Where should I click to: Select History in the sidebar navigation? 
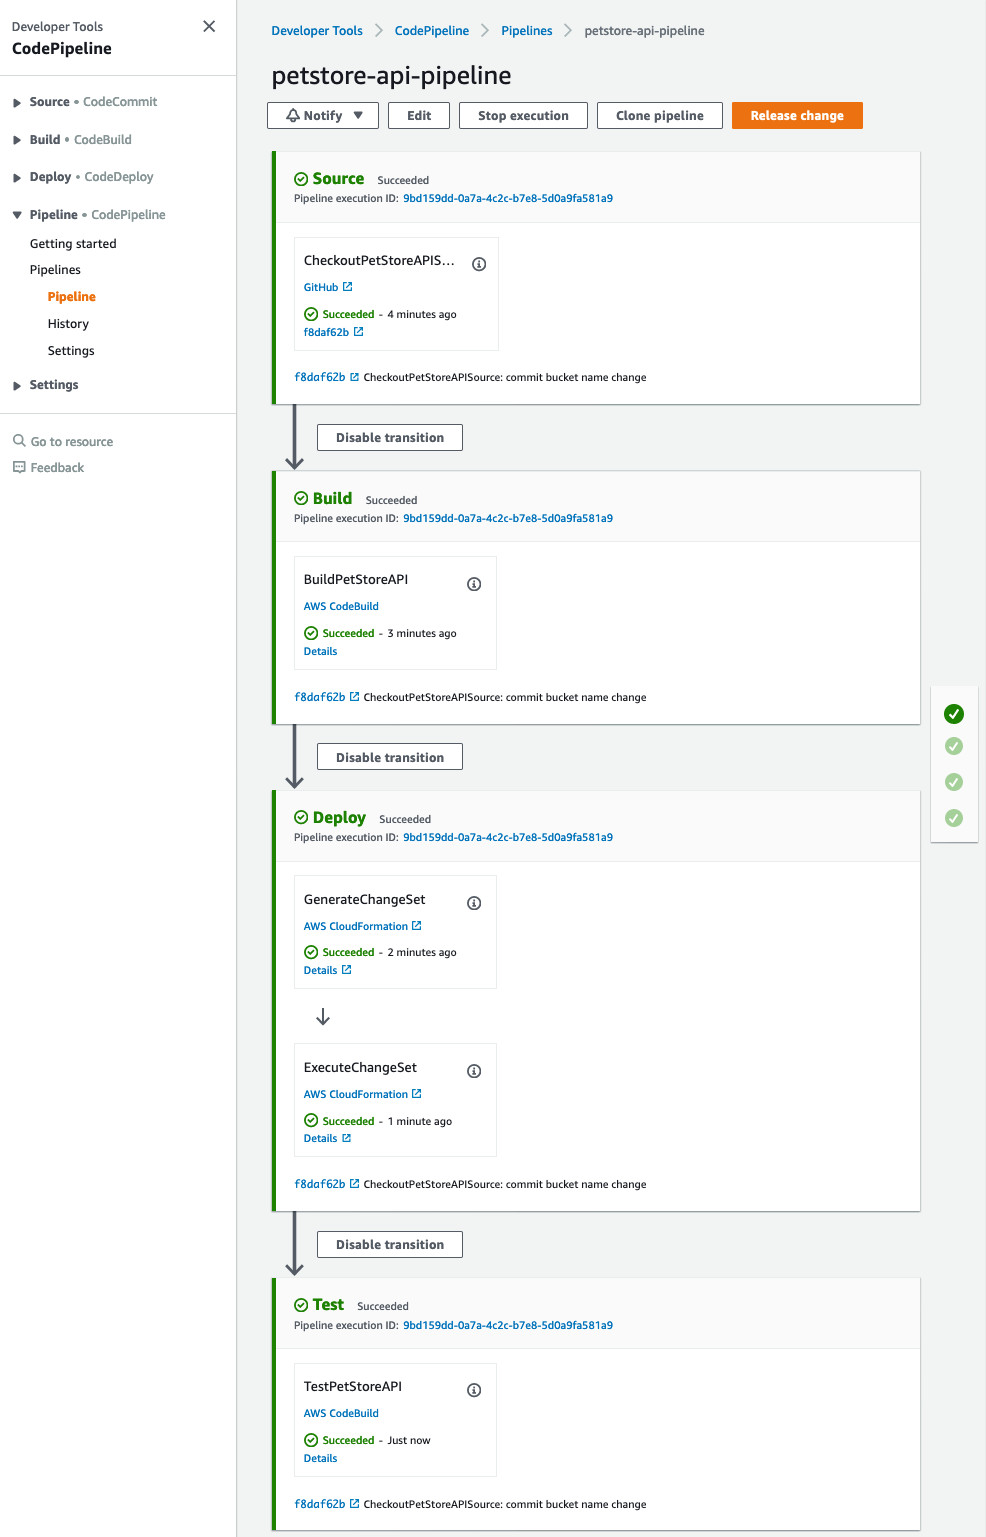[68, 323]
